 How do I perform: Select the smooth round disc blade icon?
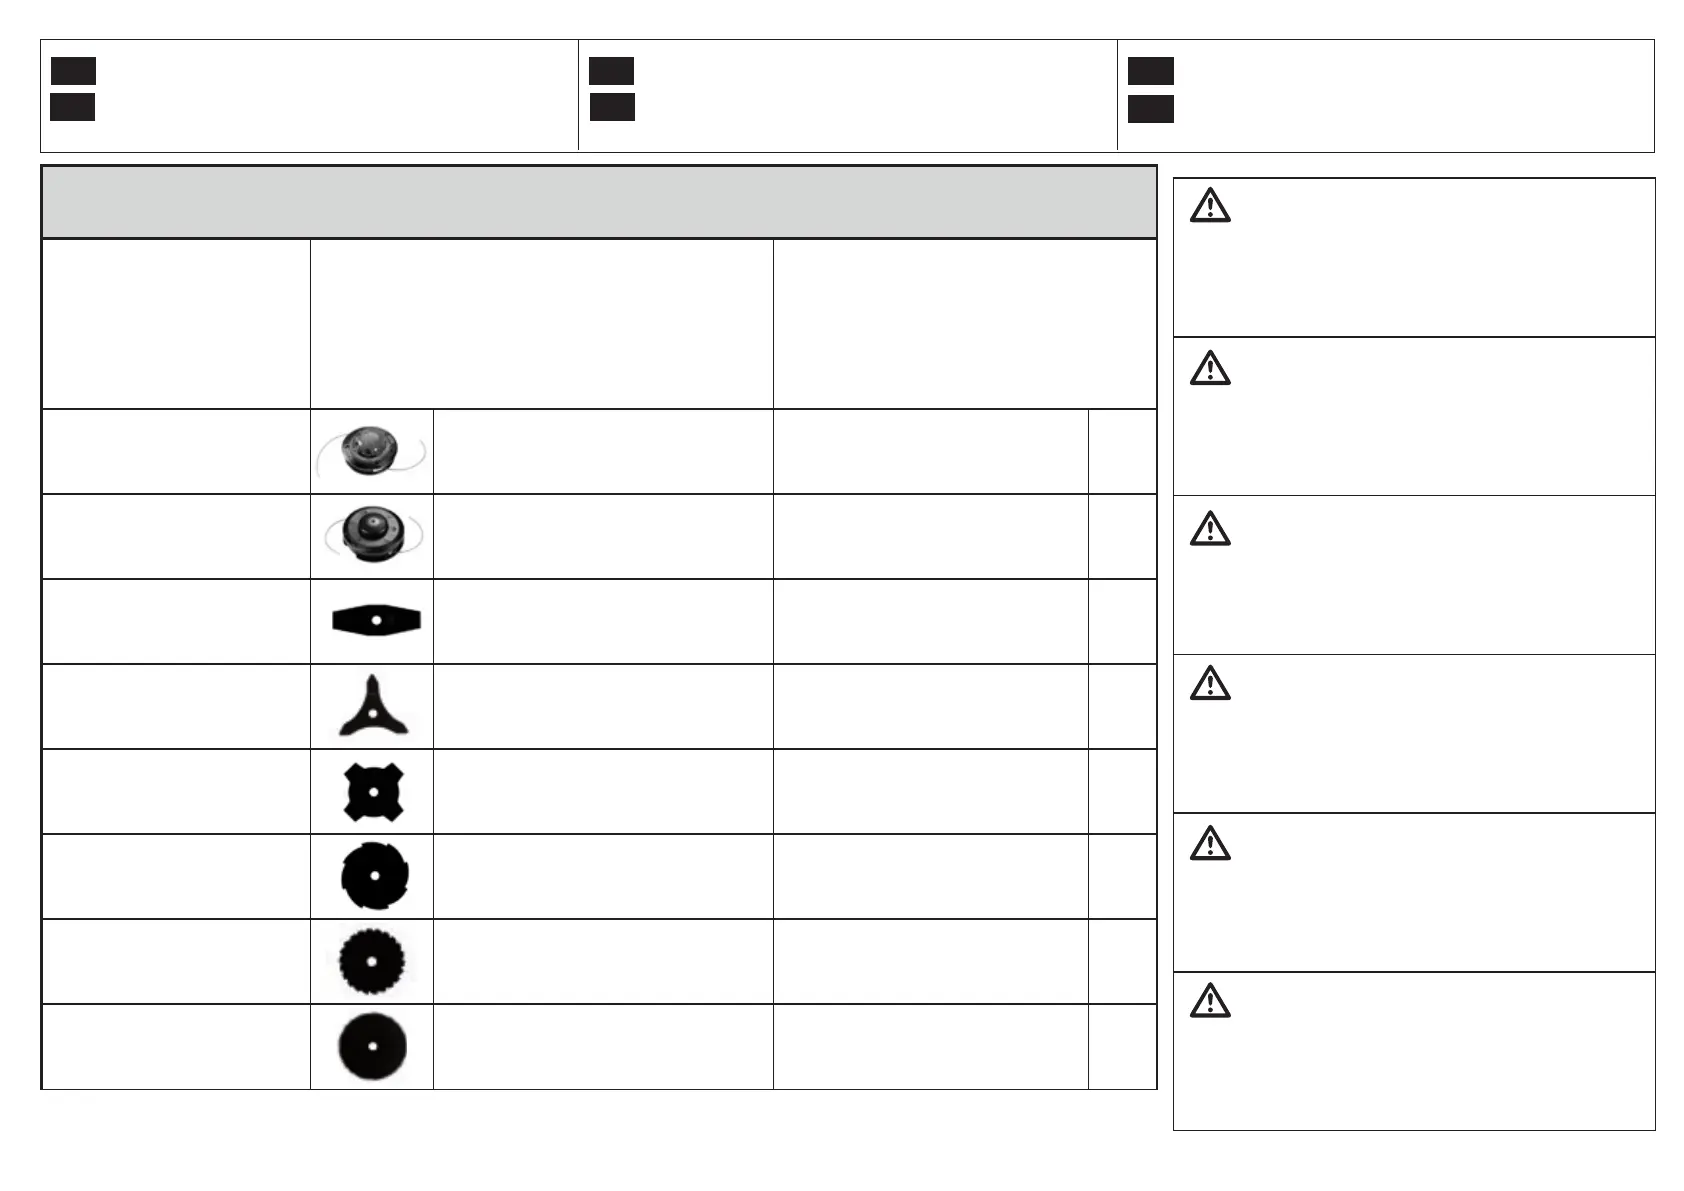(x=371, y=1046)
